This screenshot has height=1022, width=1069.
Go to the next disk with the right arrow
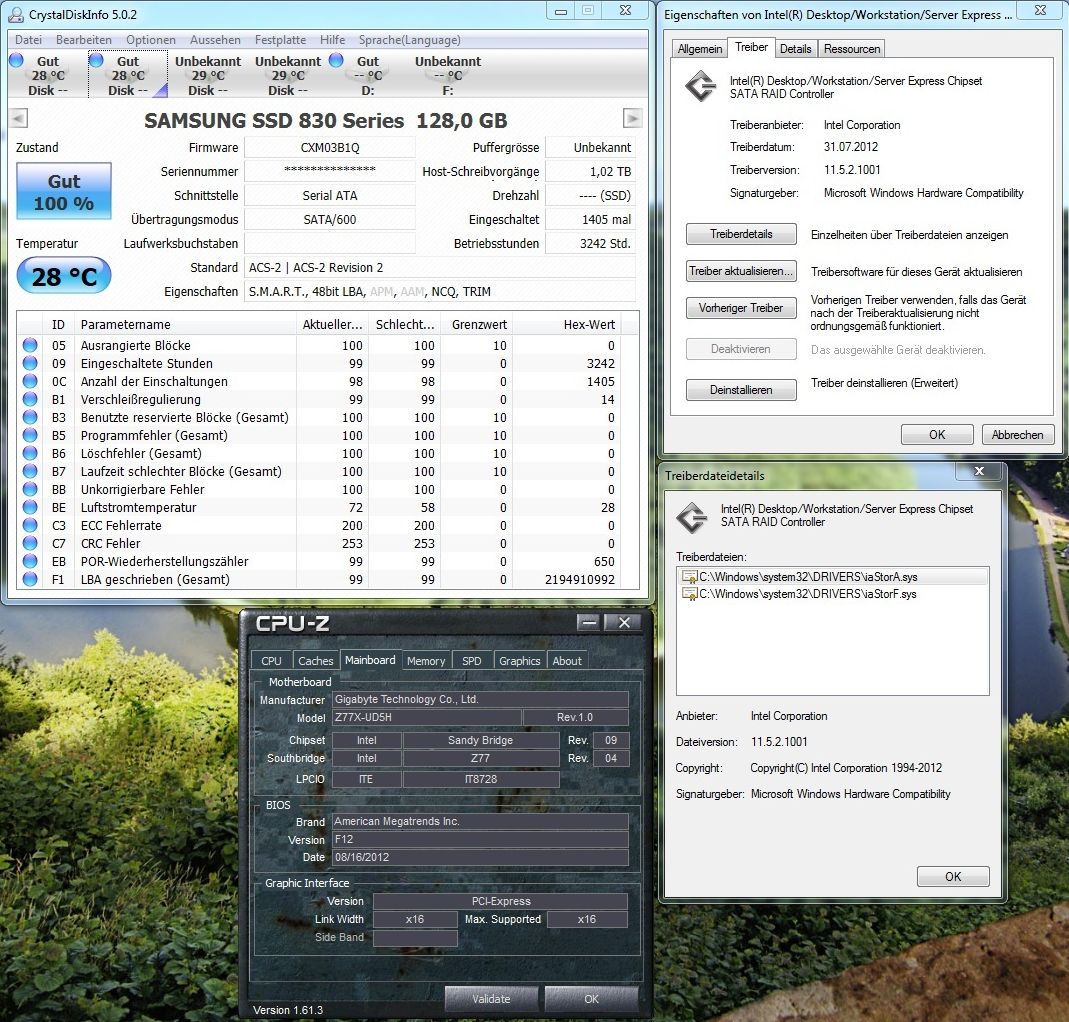(x=632, y=119)
